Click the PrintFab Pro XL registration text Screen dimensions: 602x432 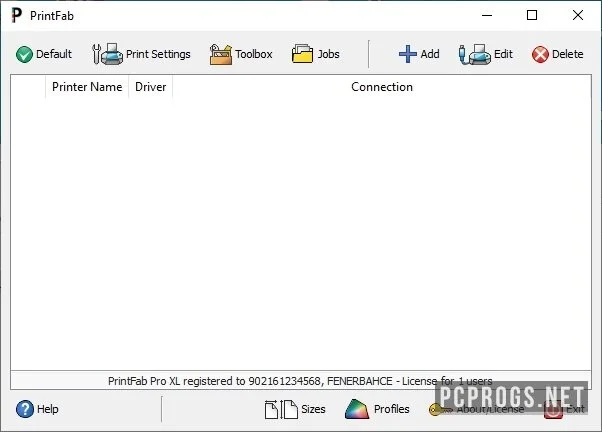pos(300,381)
